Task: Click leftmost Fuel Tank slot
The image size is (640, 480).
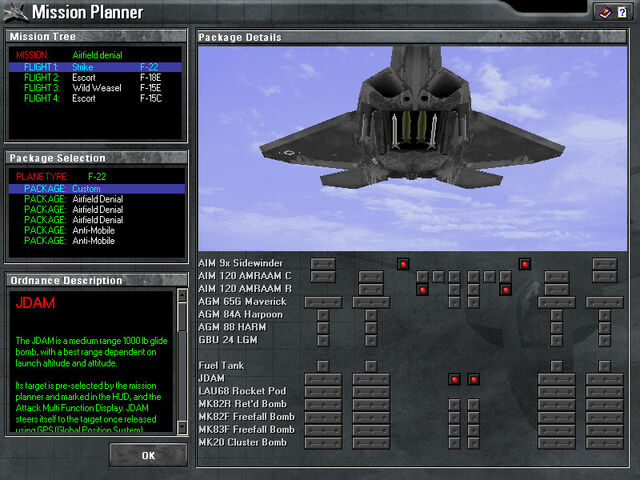Action: (323, 366)
